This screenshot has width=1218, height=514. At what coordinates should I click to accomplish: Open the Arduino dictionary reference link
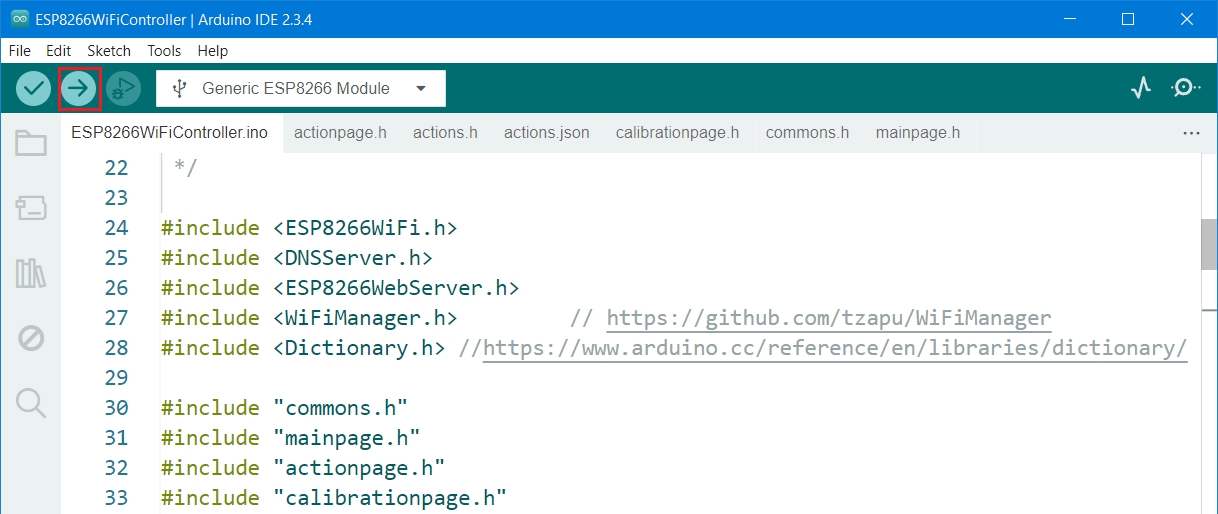[x=834, y=348]
